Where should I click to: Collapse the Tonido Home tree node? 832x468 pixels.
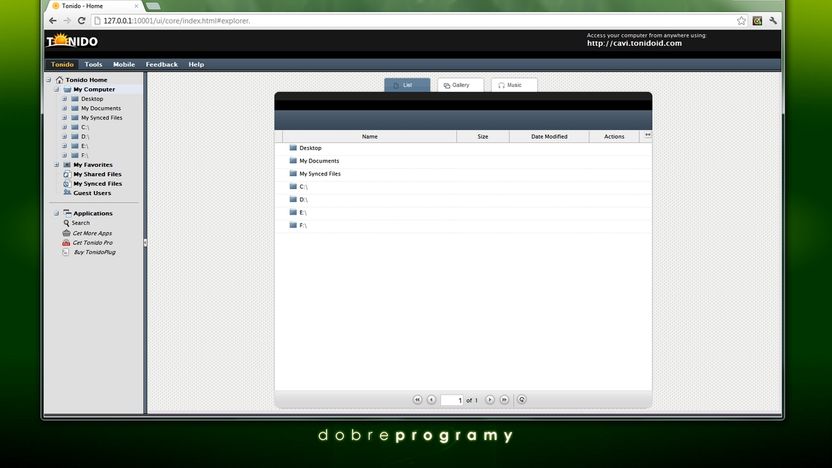tap(49, 80)
